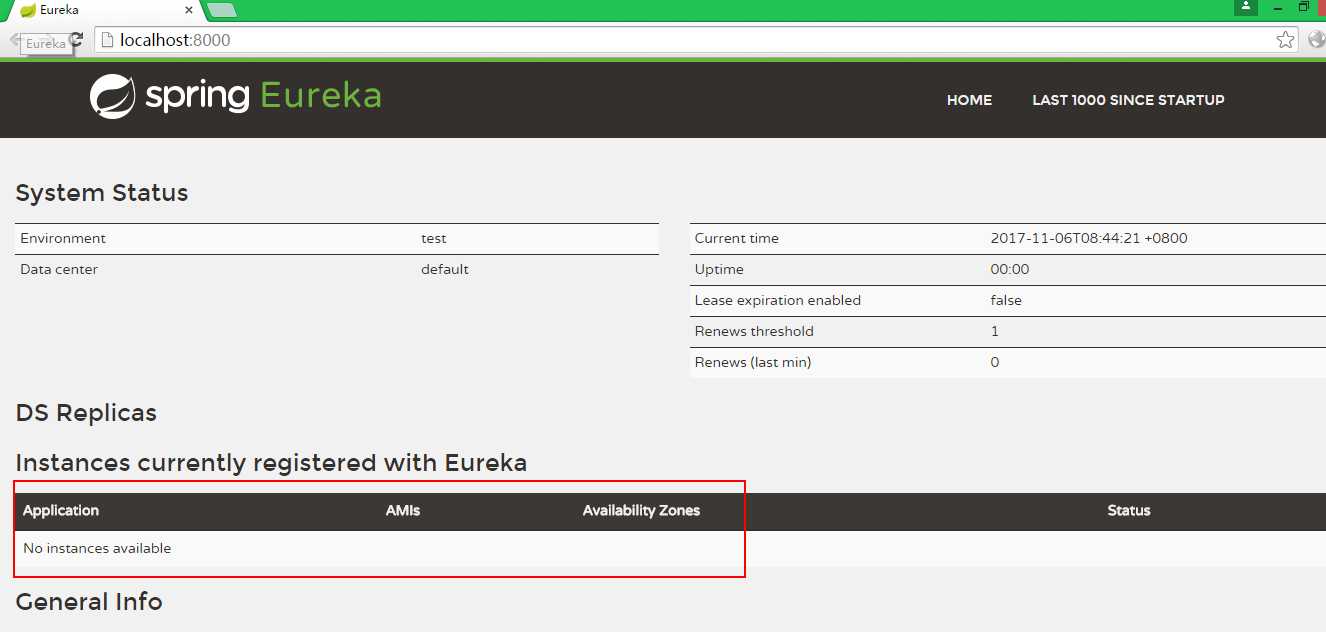Click the Availability Zones column header
This screenshot has width=1326, height=632.
(x=641, y=510)
